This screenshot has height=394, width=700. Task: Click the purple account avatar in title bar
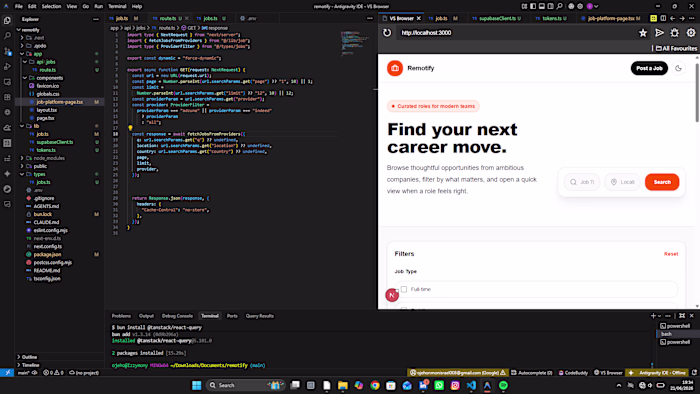click(590, 6)
